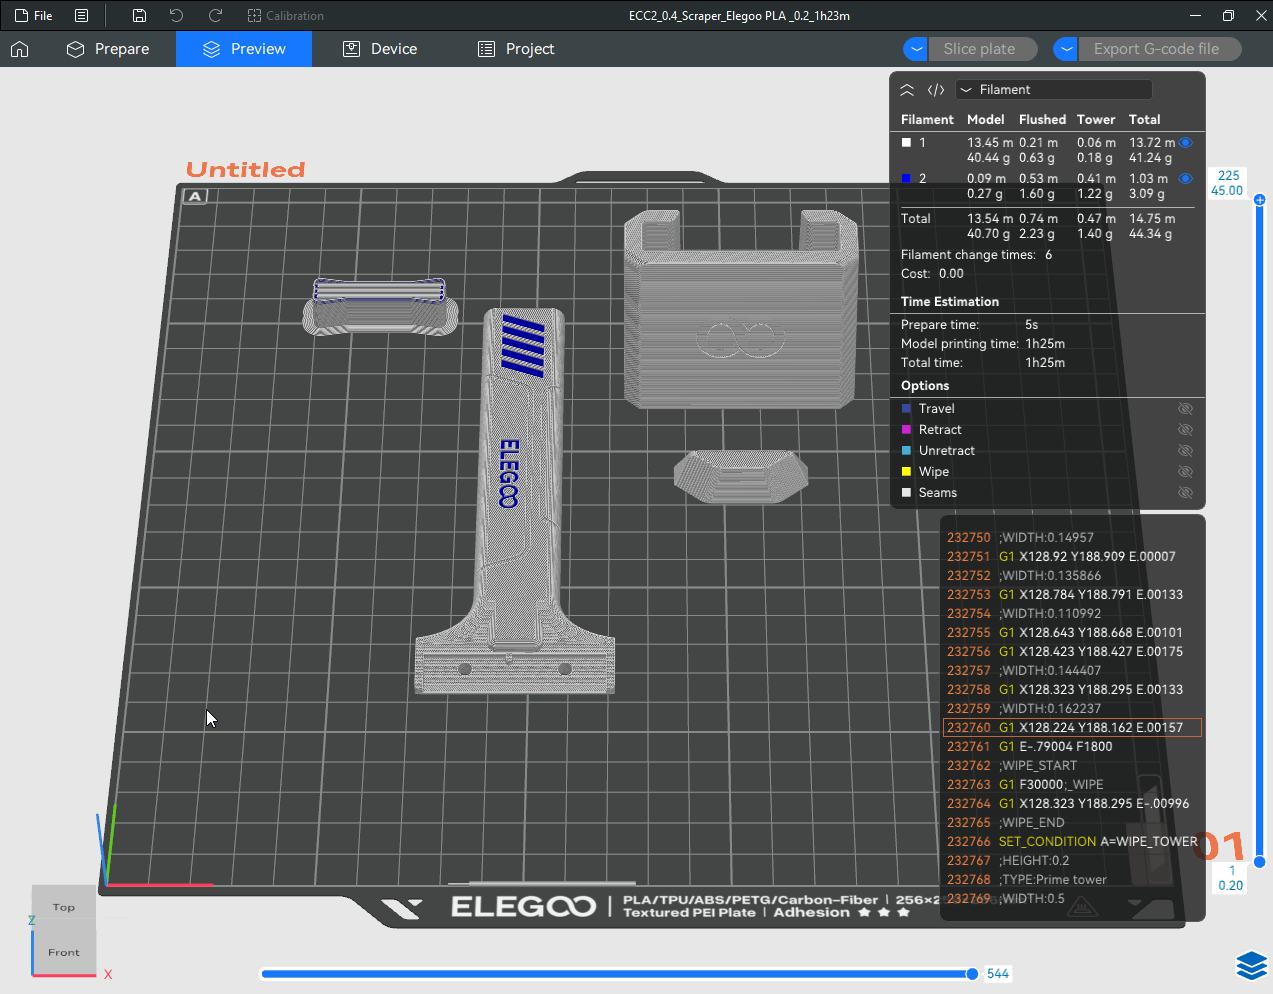Hide filament 1 with its eye icon
This screenshot has width=1273, height=994.
pyautogui.click(x=1186, y=143)
